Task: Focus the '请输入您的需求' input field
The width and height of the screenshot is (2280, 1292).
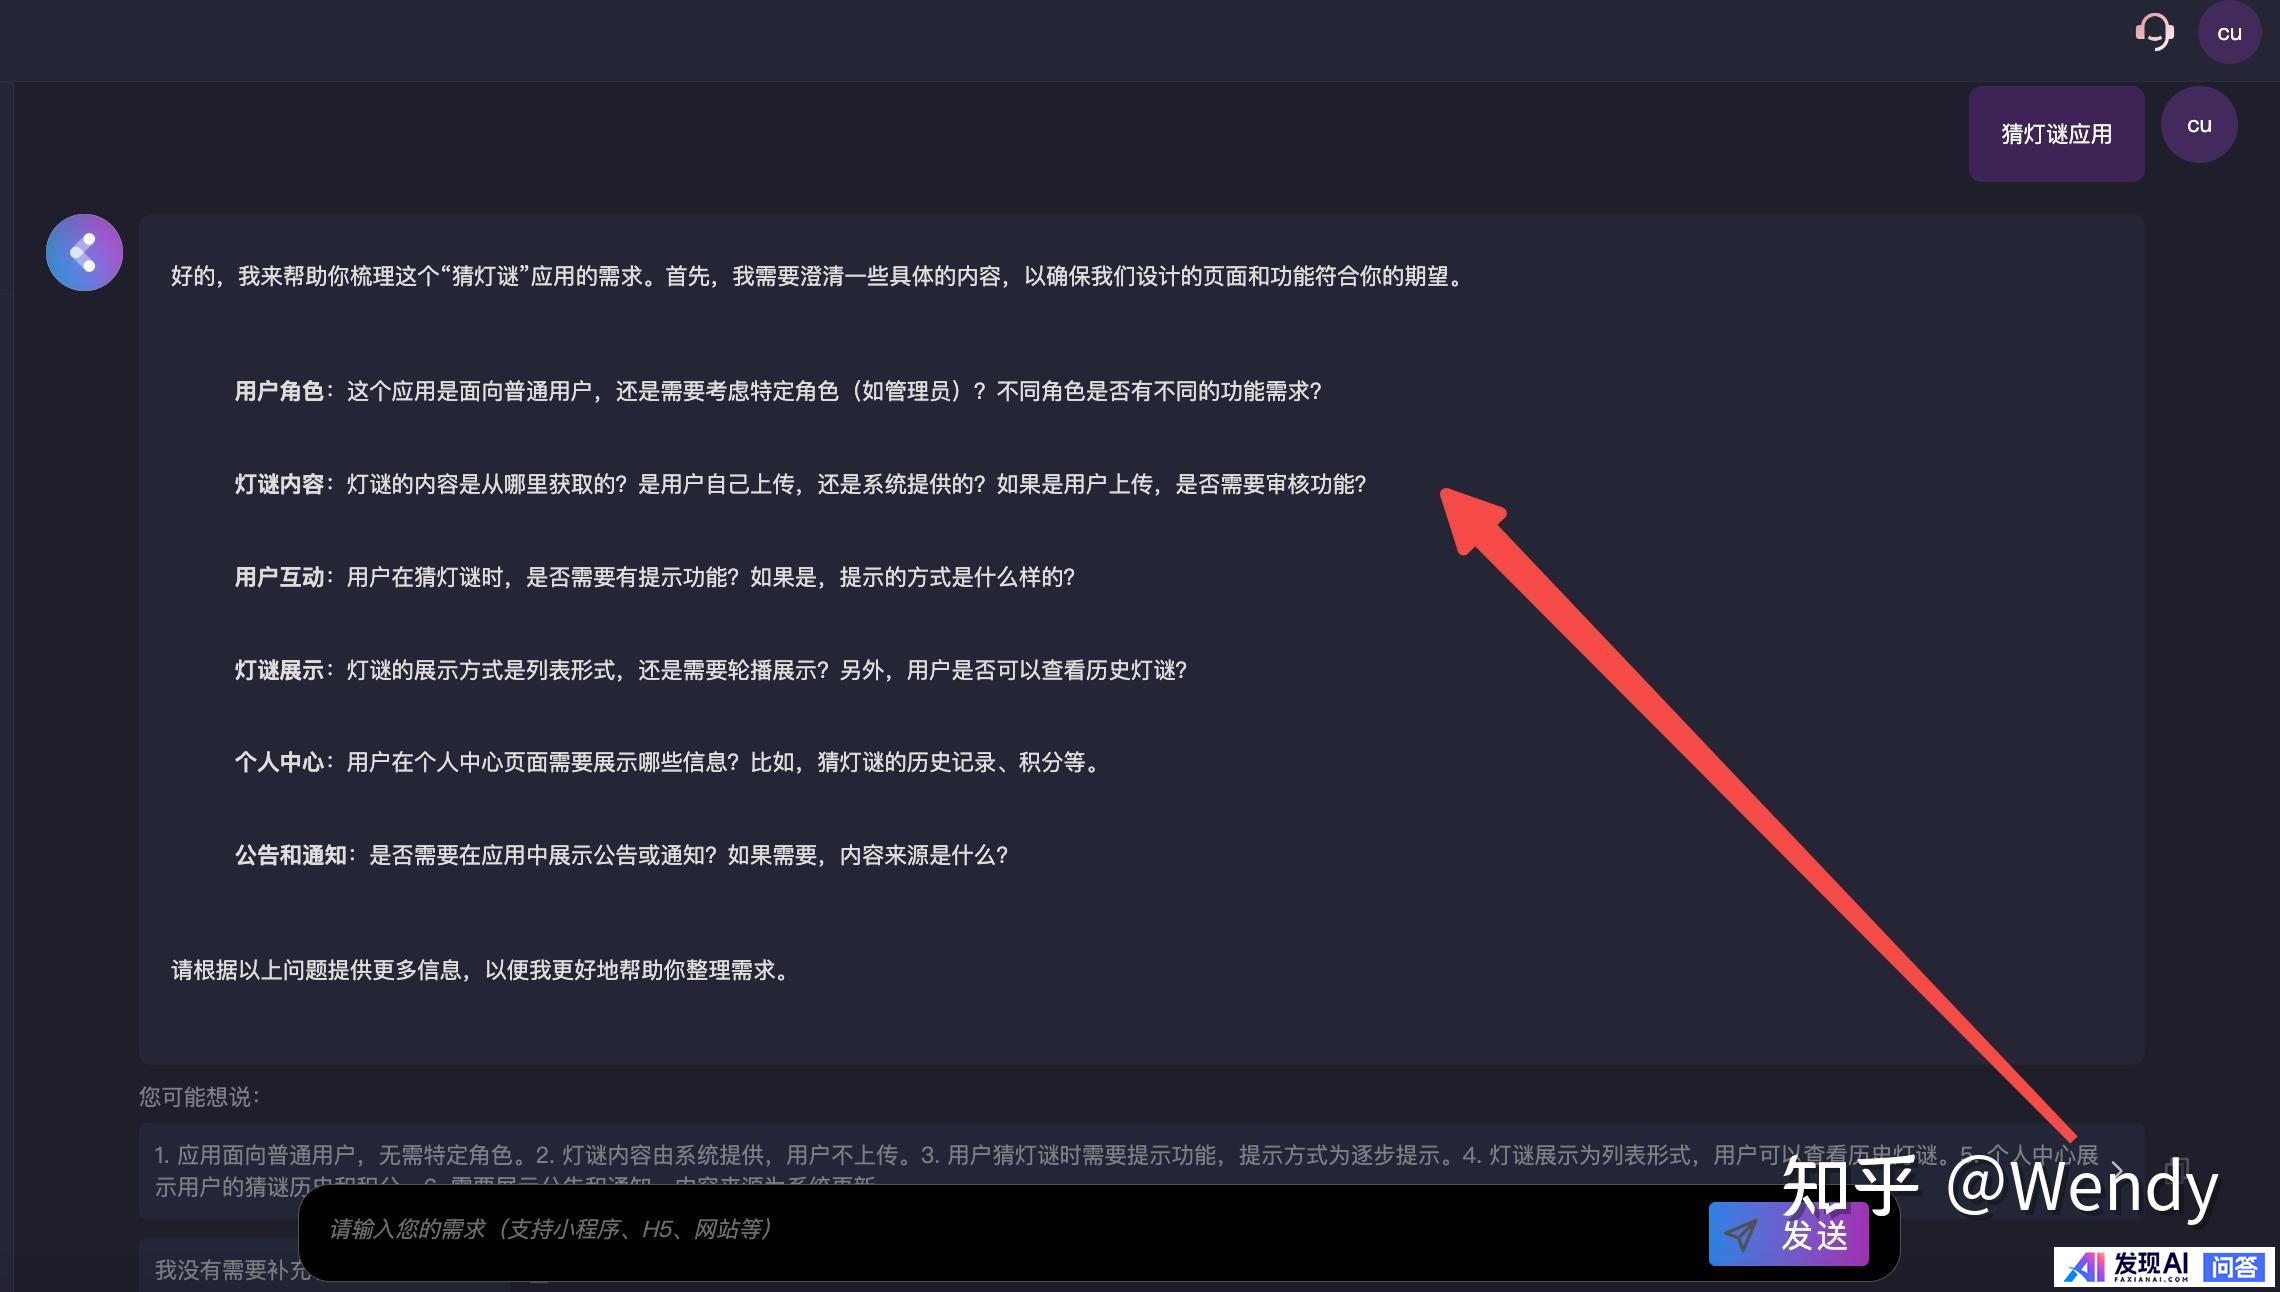Action: point(1000,1229)
